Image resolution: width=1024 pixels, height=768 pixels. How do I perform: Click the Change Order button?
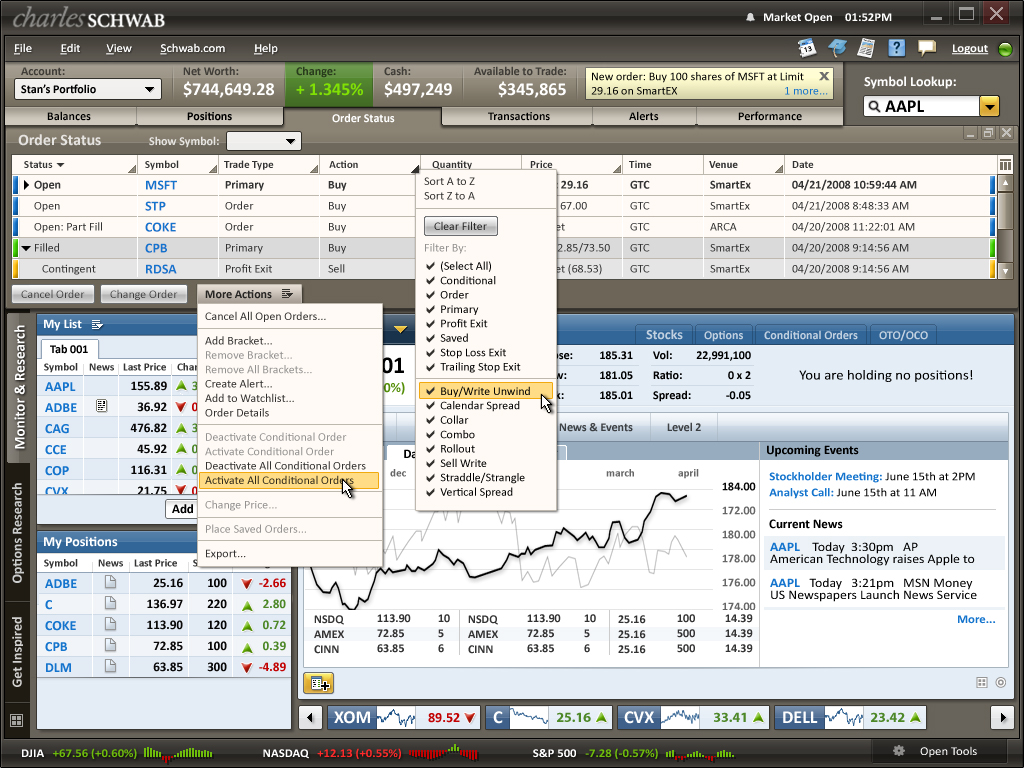coord(143,294)
